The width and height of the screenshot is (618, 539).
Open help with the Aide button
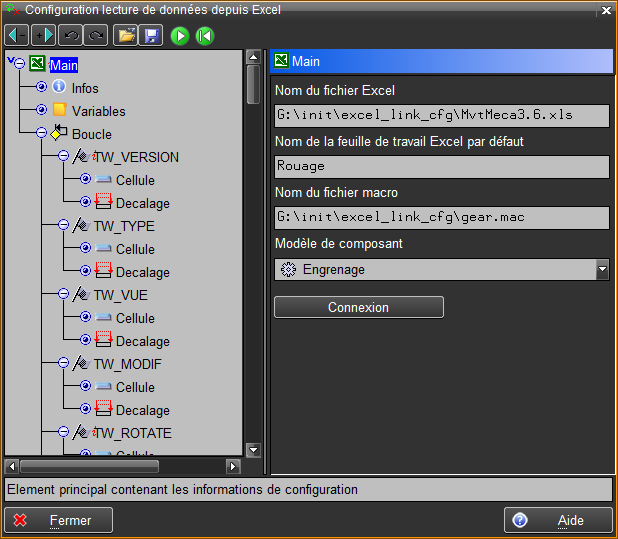558,520
